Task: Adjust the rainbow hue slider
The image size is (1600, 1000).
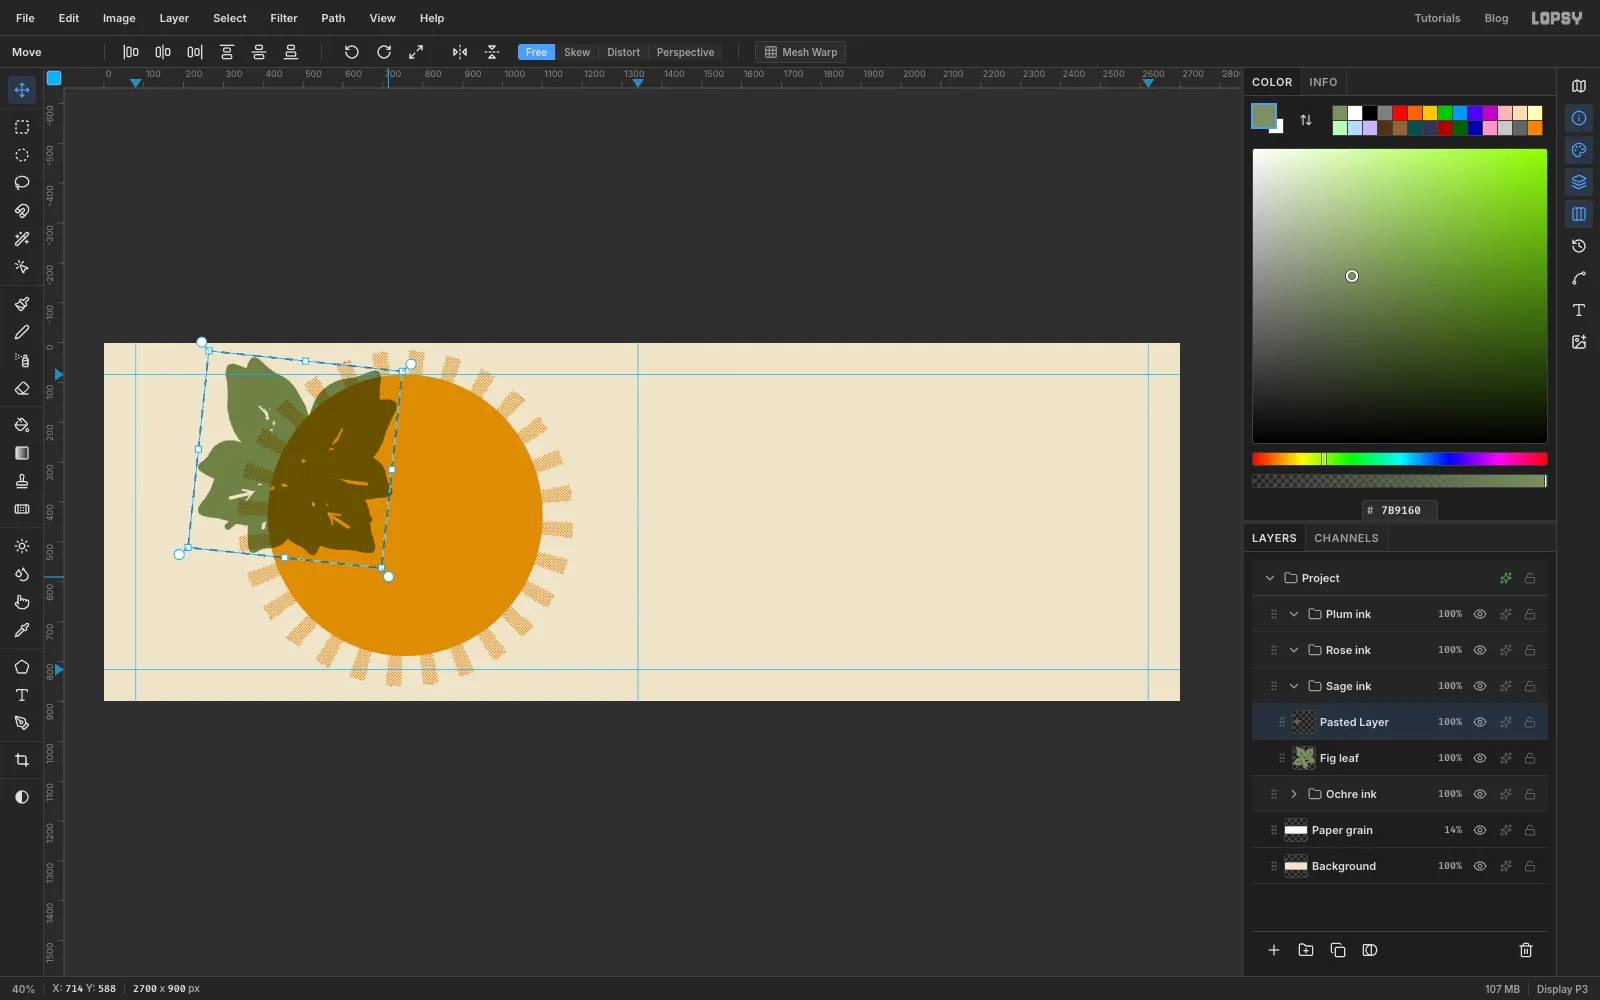Action: point(1400,459)
